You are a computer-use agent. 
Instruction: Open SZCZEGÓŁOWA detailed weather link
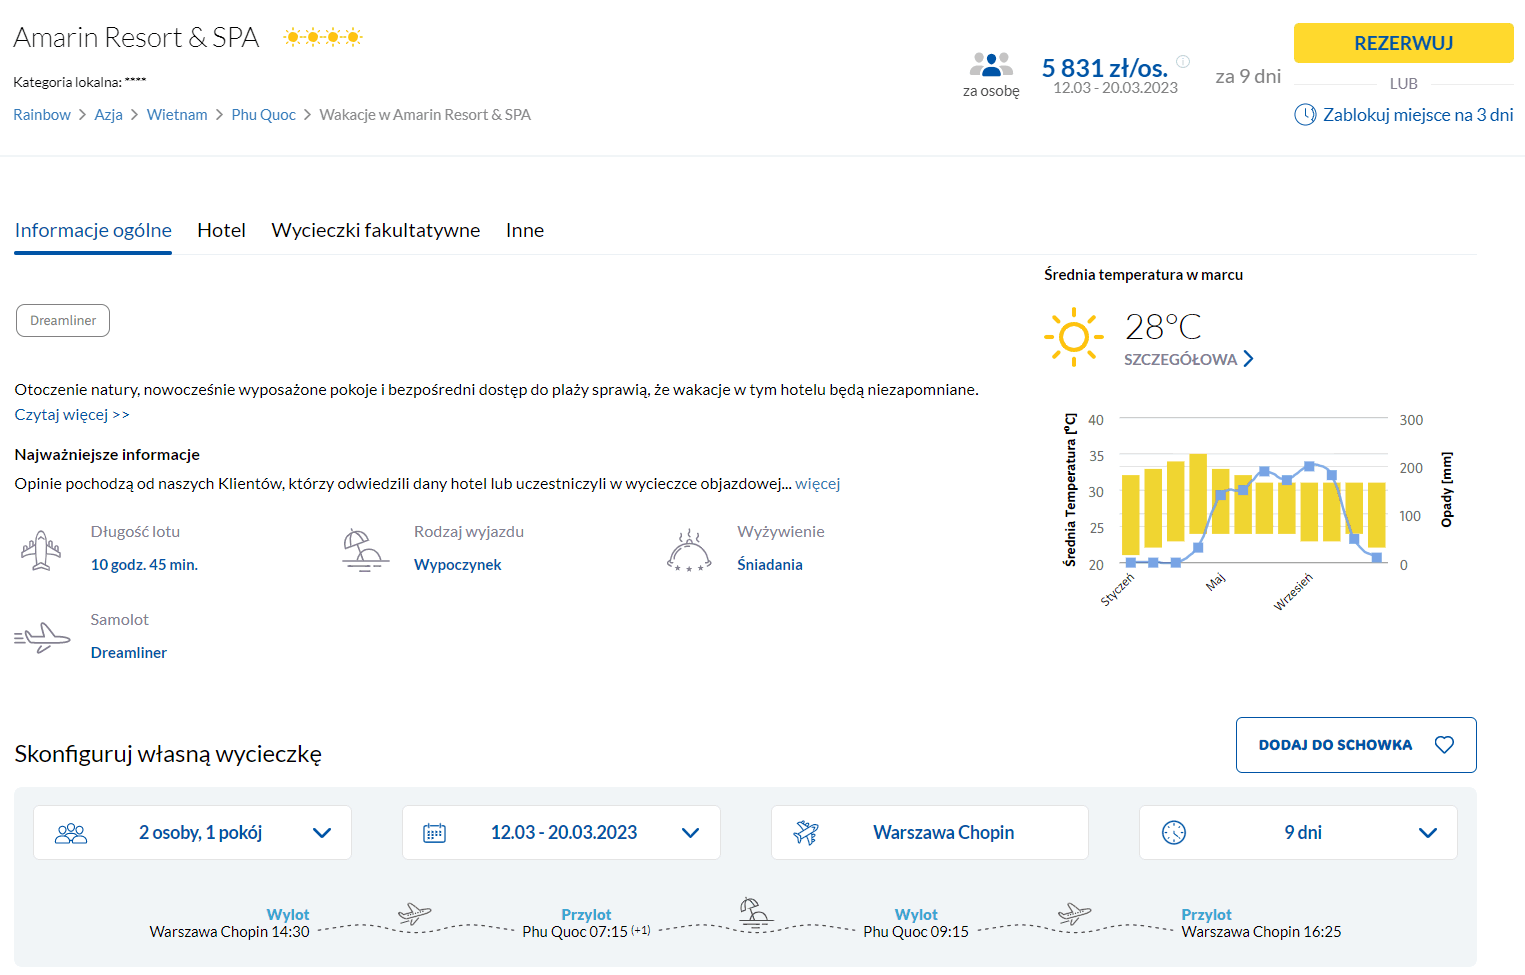pos(1180,360)
